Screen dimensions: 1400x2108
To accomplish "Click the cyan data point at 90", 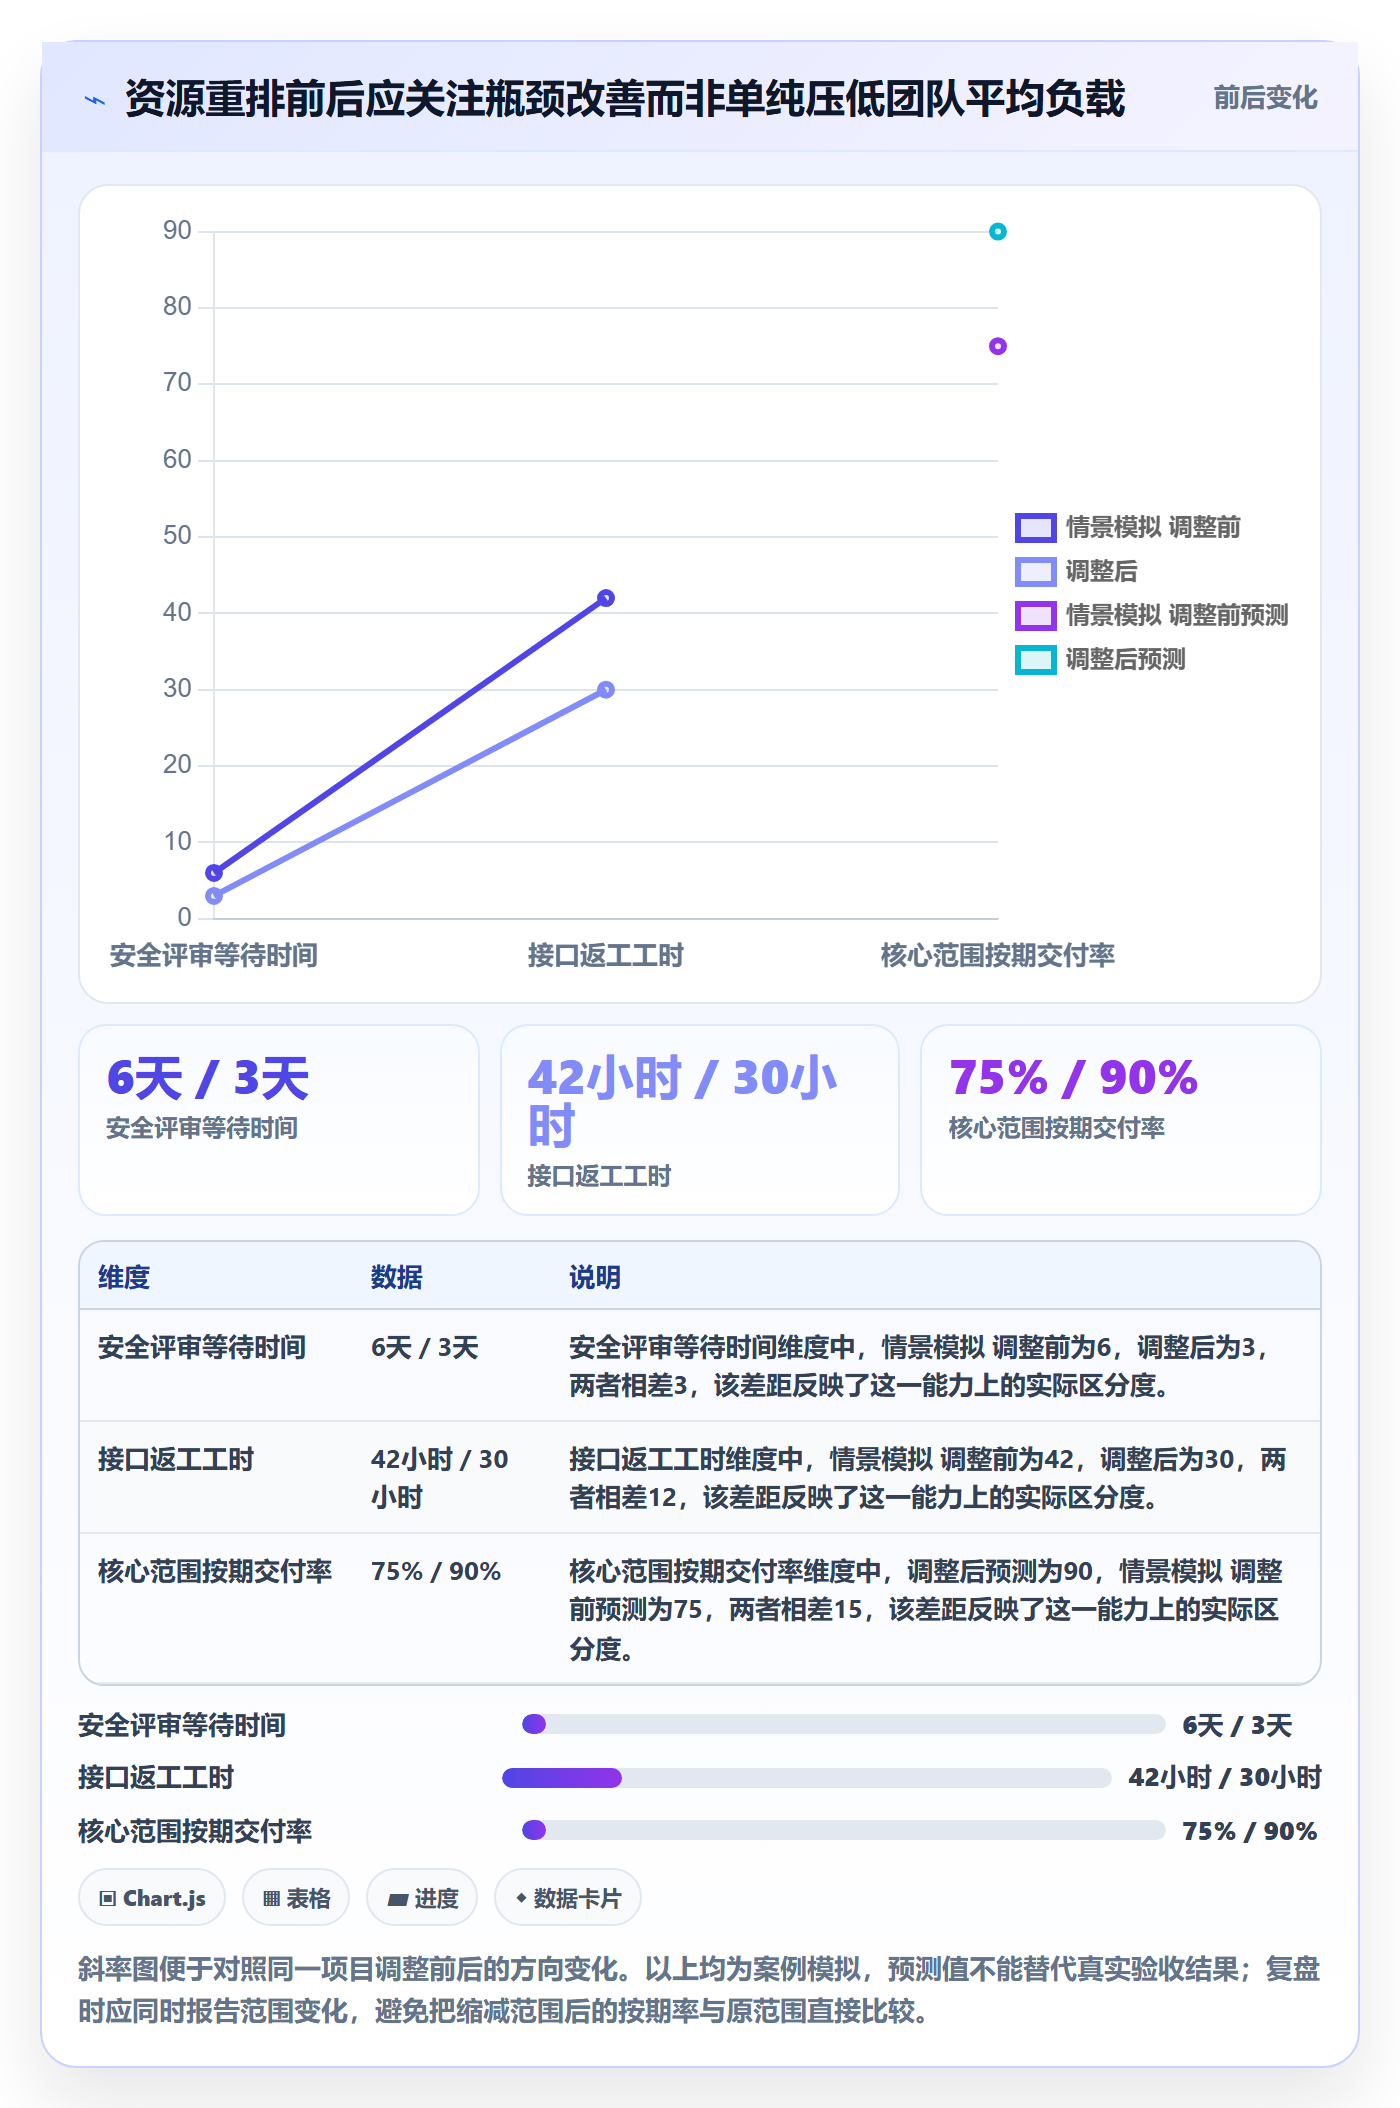I will [x=997, y=232].
